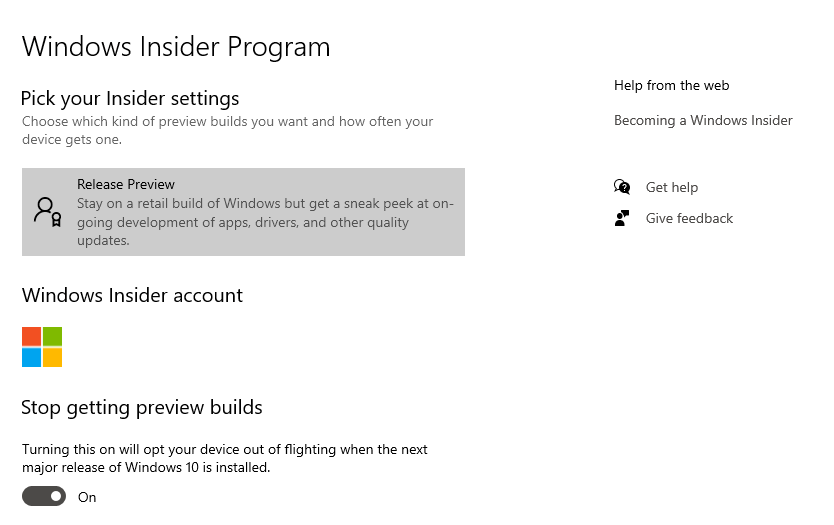Click the Pick your Insider settings heading
The image size is (834, 525).
tap(131, 98)
